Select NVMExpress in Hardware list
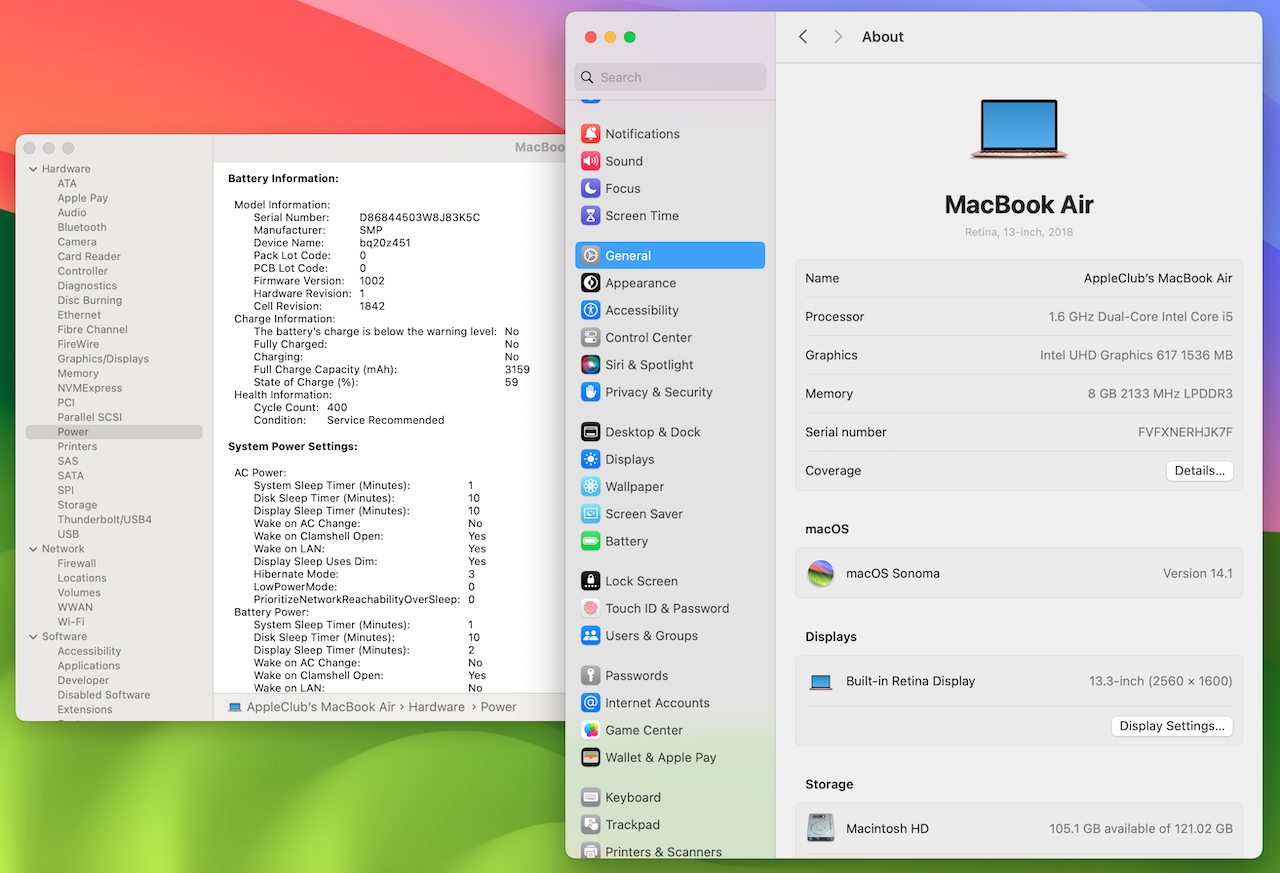 tap(90, 388)
